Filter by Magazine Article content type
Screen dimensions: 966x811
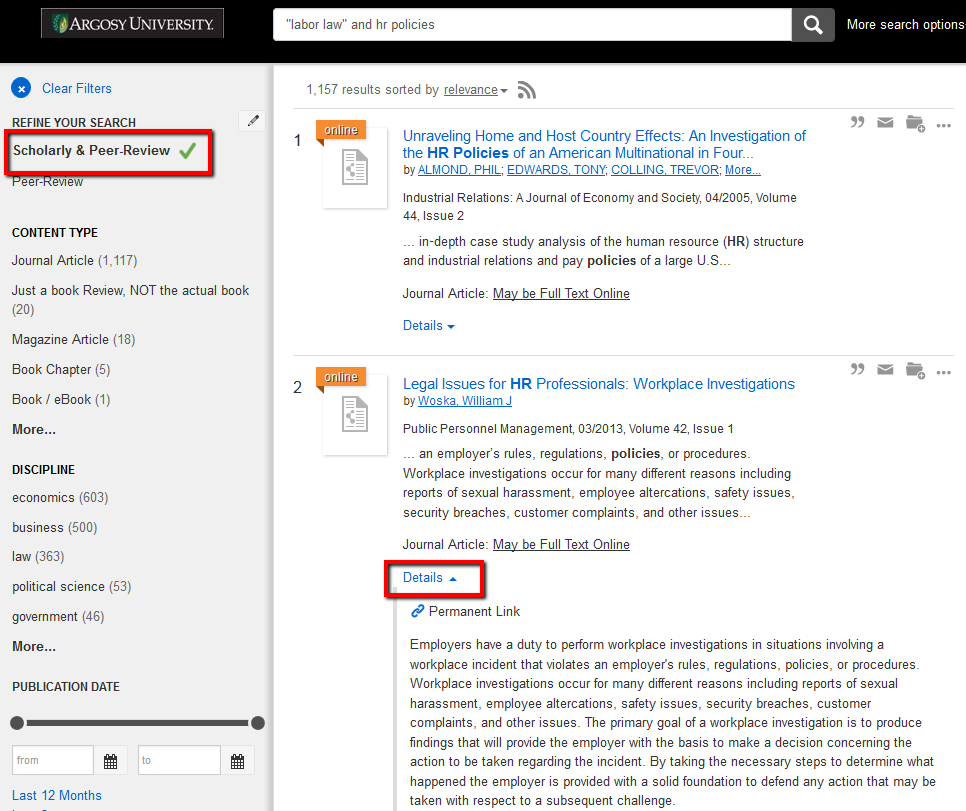pyautogui.click(x=73, y=340)
